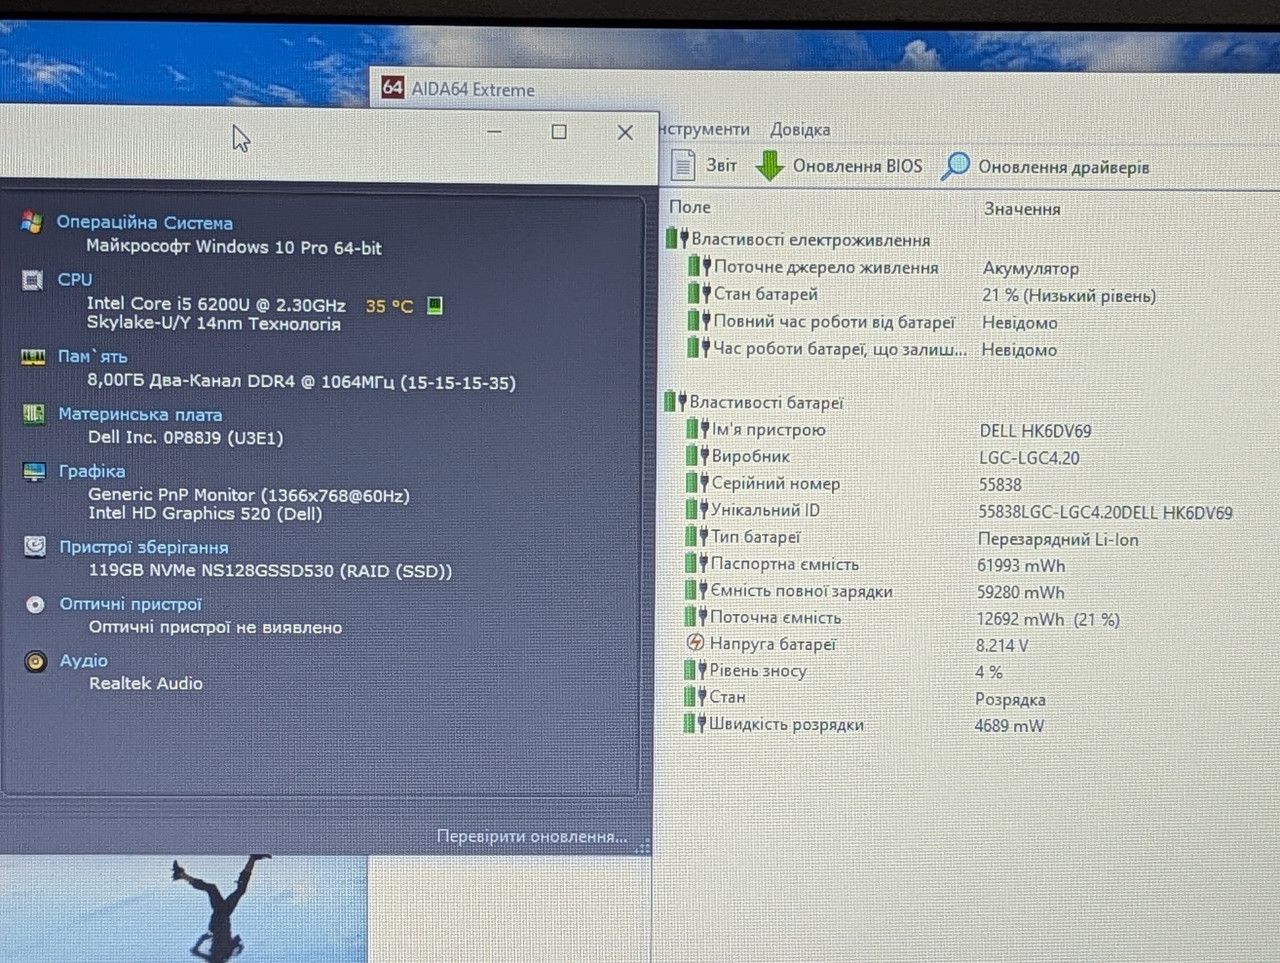Click the battery icon beside Властивості електроживлення
Viewport: 1280px width, 963px height.
(676, 239)
